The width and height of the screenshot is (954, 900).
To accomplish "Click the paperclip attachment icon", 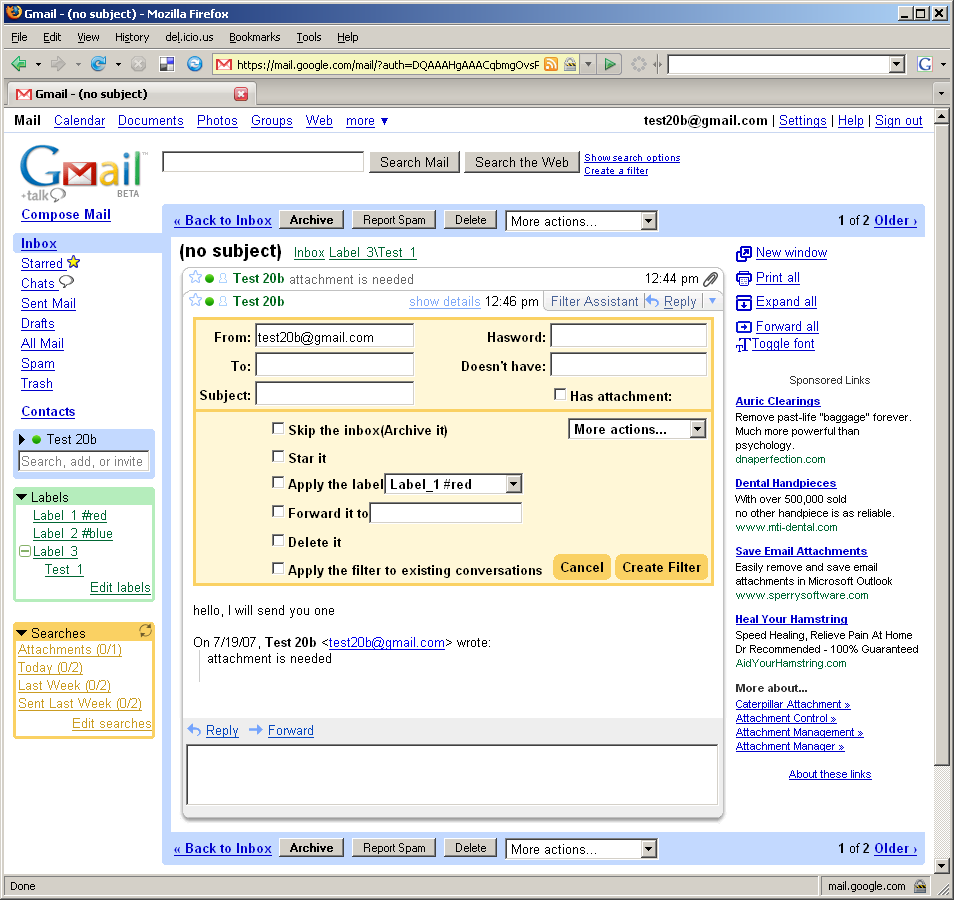I will pos(710,279).
